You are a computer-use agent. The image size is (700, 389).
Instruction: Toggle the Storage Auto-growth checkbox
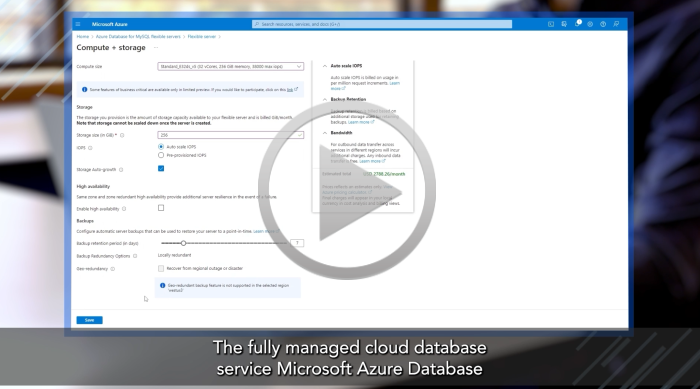coord(161,168)
